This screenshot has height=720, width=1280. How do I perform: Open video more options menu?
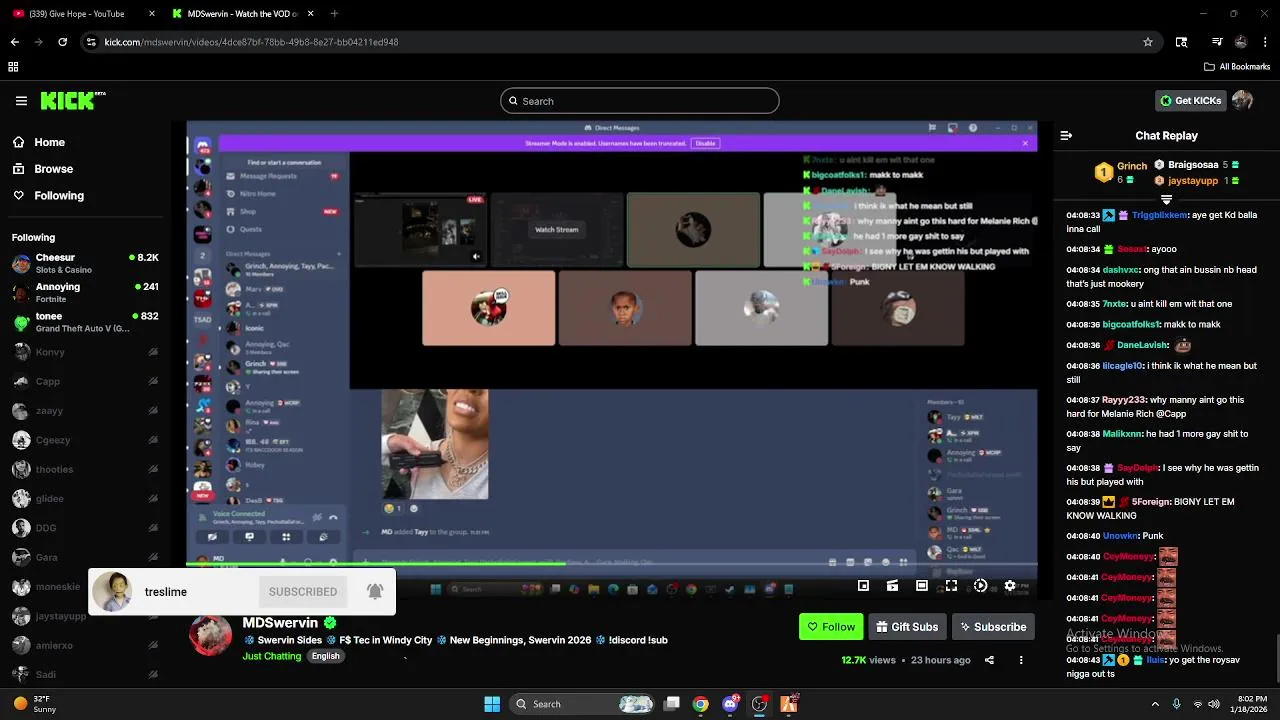pyautogui.click(x=1021, y=660)
